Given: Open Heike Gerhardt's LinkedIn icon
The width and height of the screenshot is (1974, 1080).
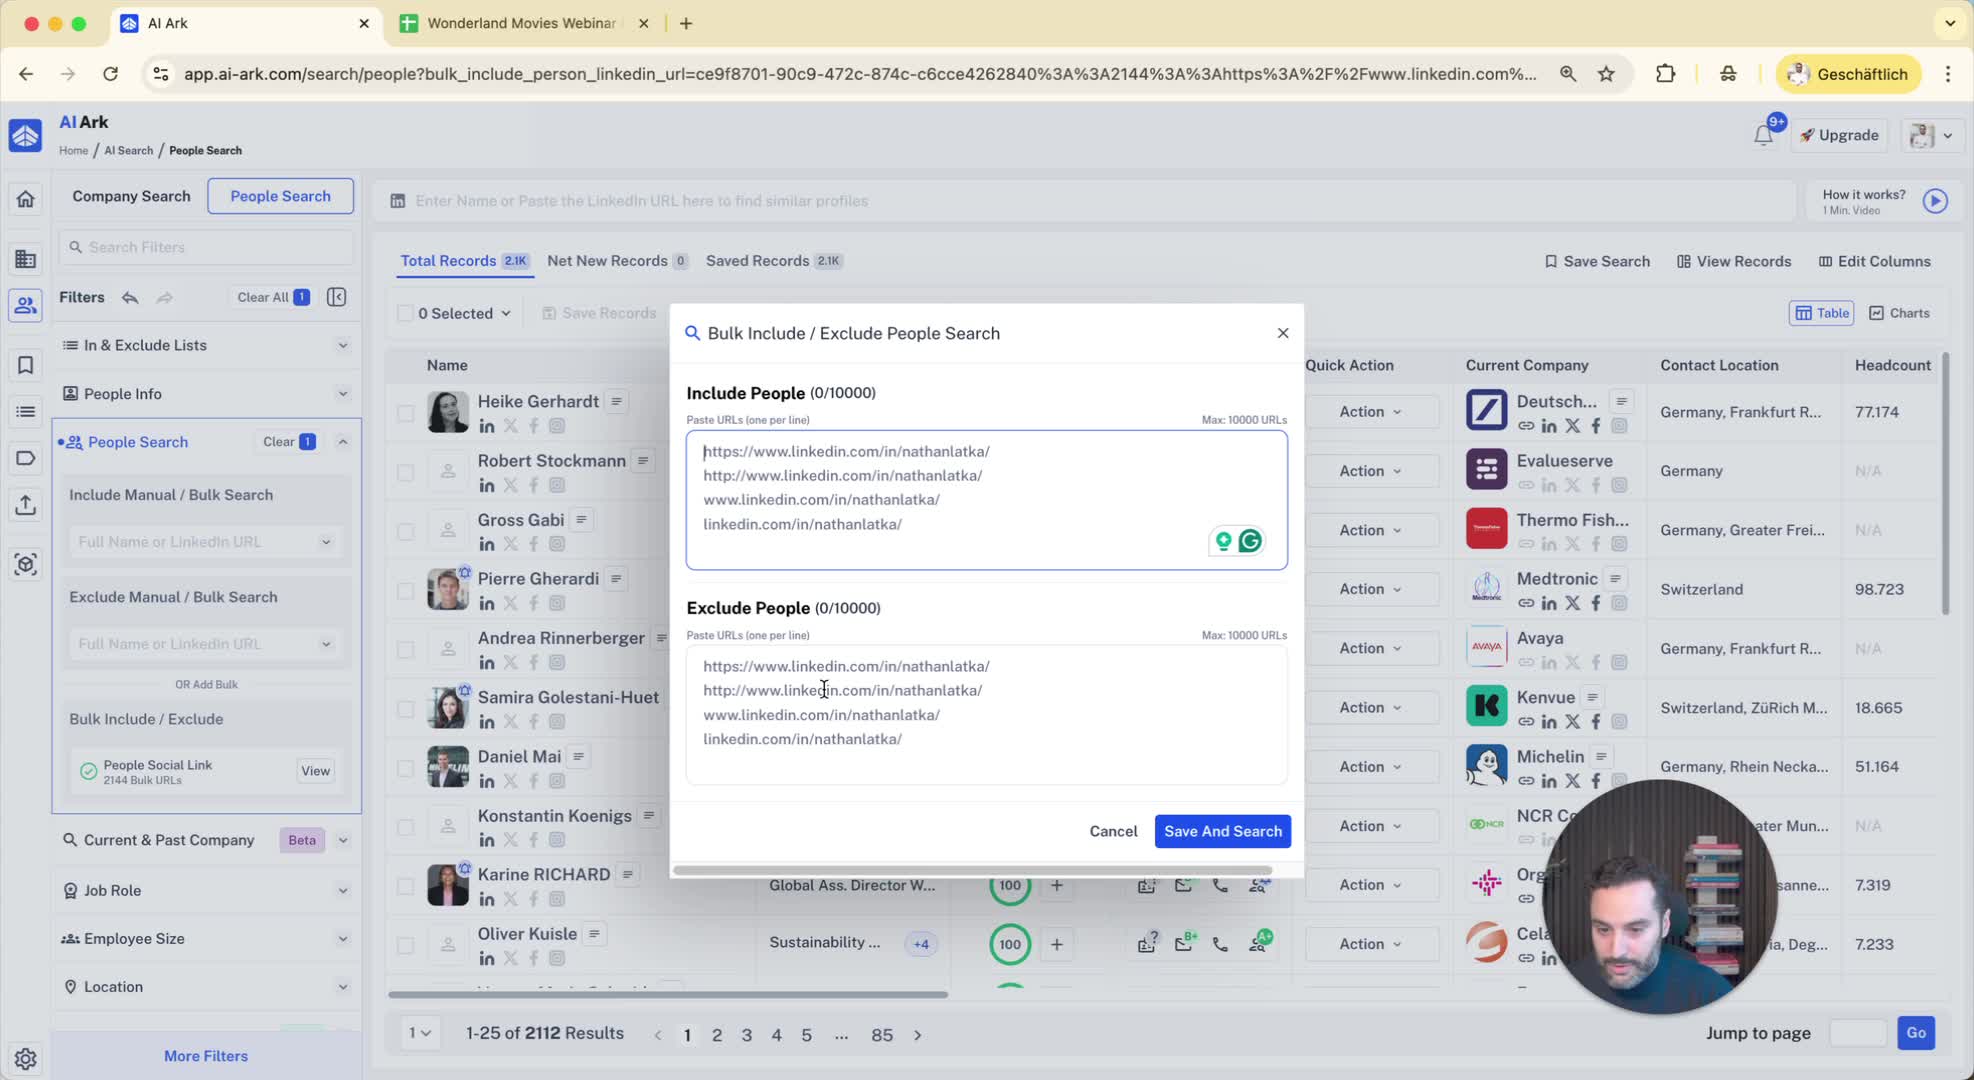Looking at the screenshot, I should [x=487, y=426].
